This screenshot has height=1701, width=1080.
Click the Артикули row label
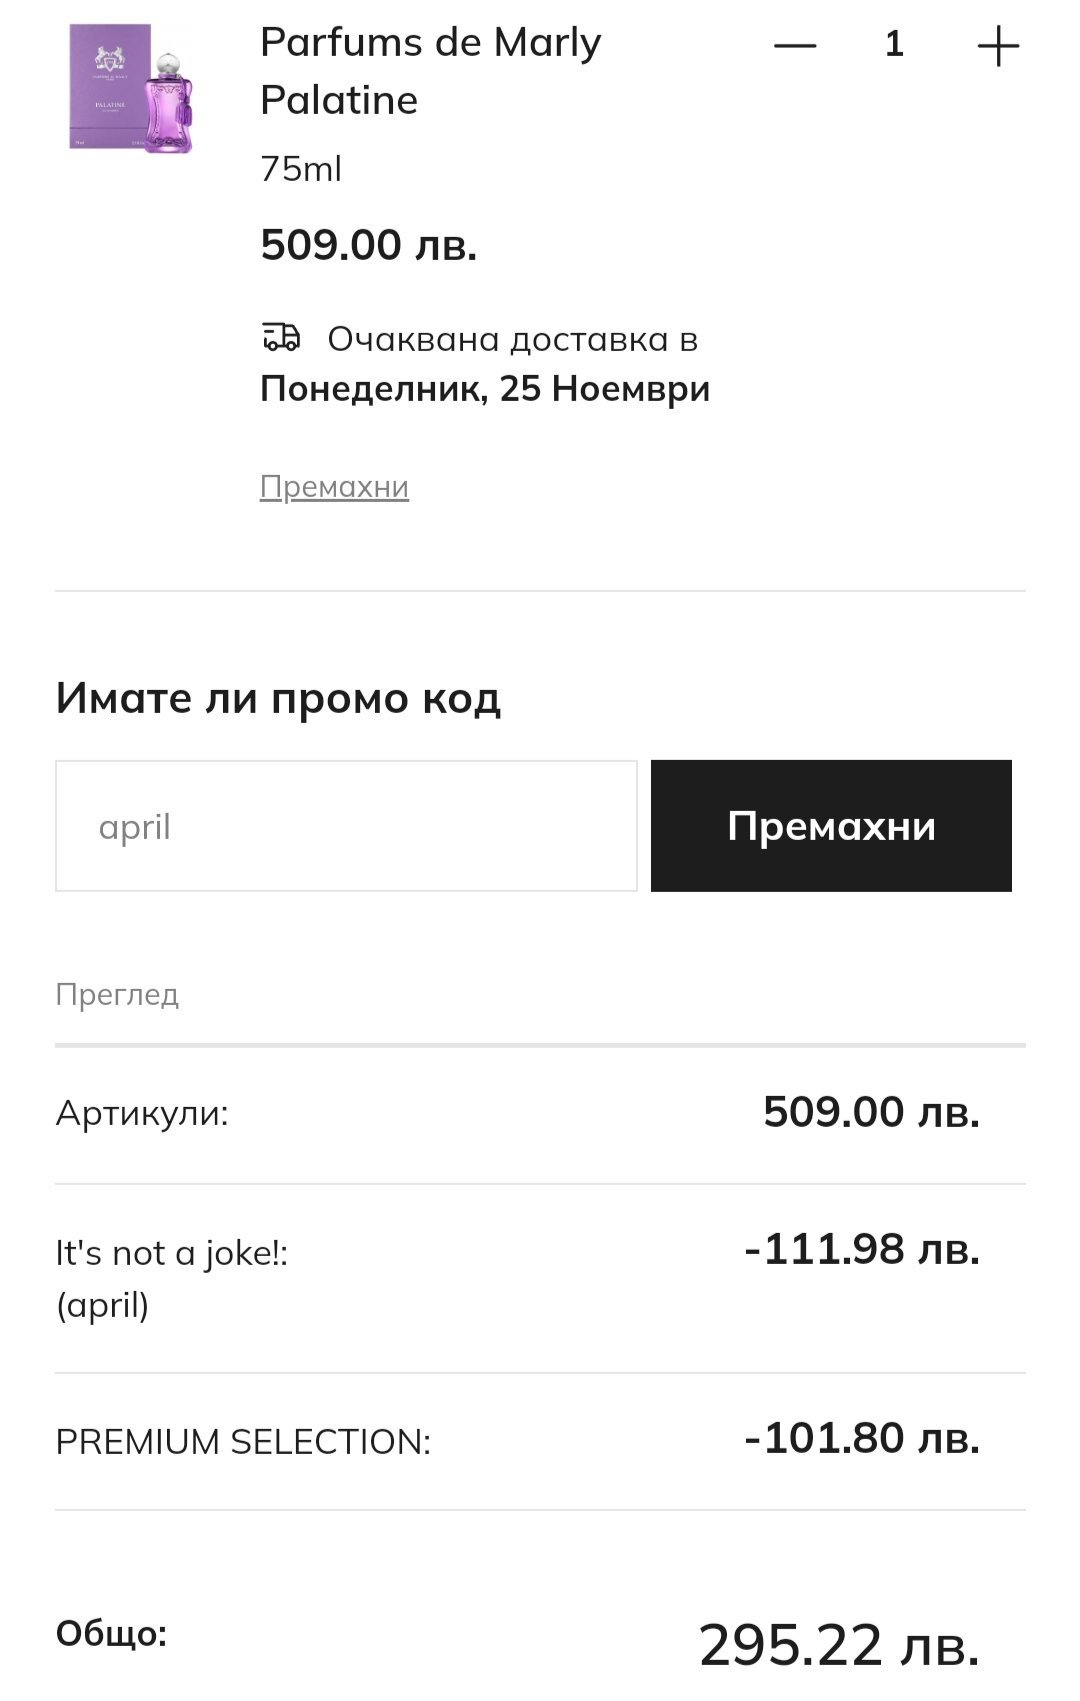click(142, 1113)
